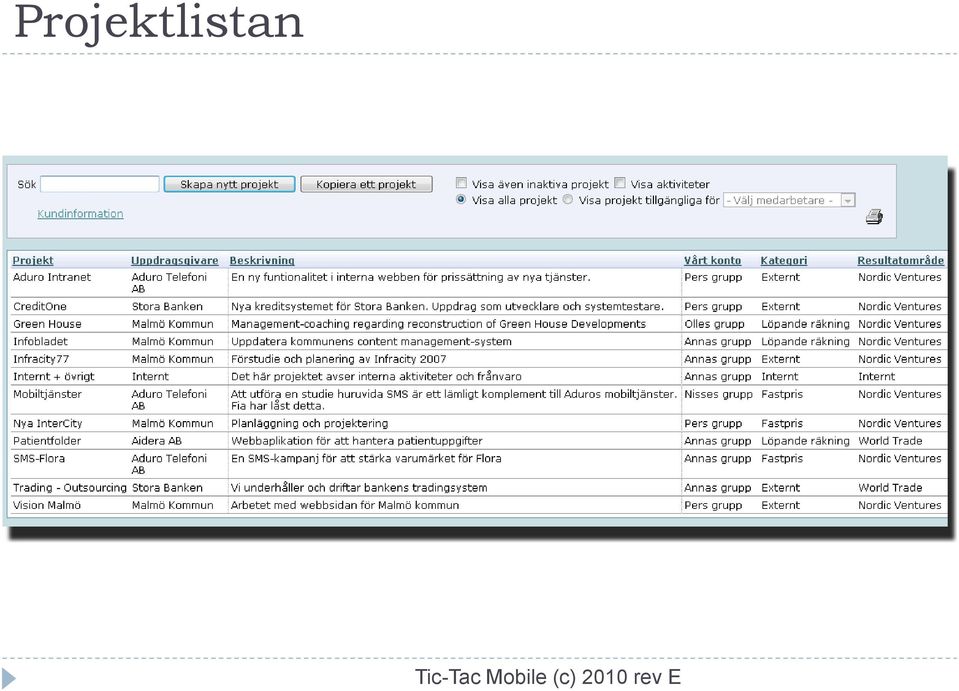
Task: Click Arbetet med webbsidan för Malmö kommun
Action: (345, 505)
